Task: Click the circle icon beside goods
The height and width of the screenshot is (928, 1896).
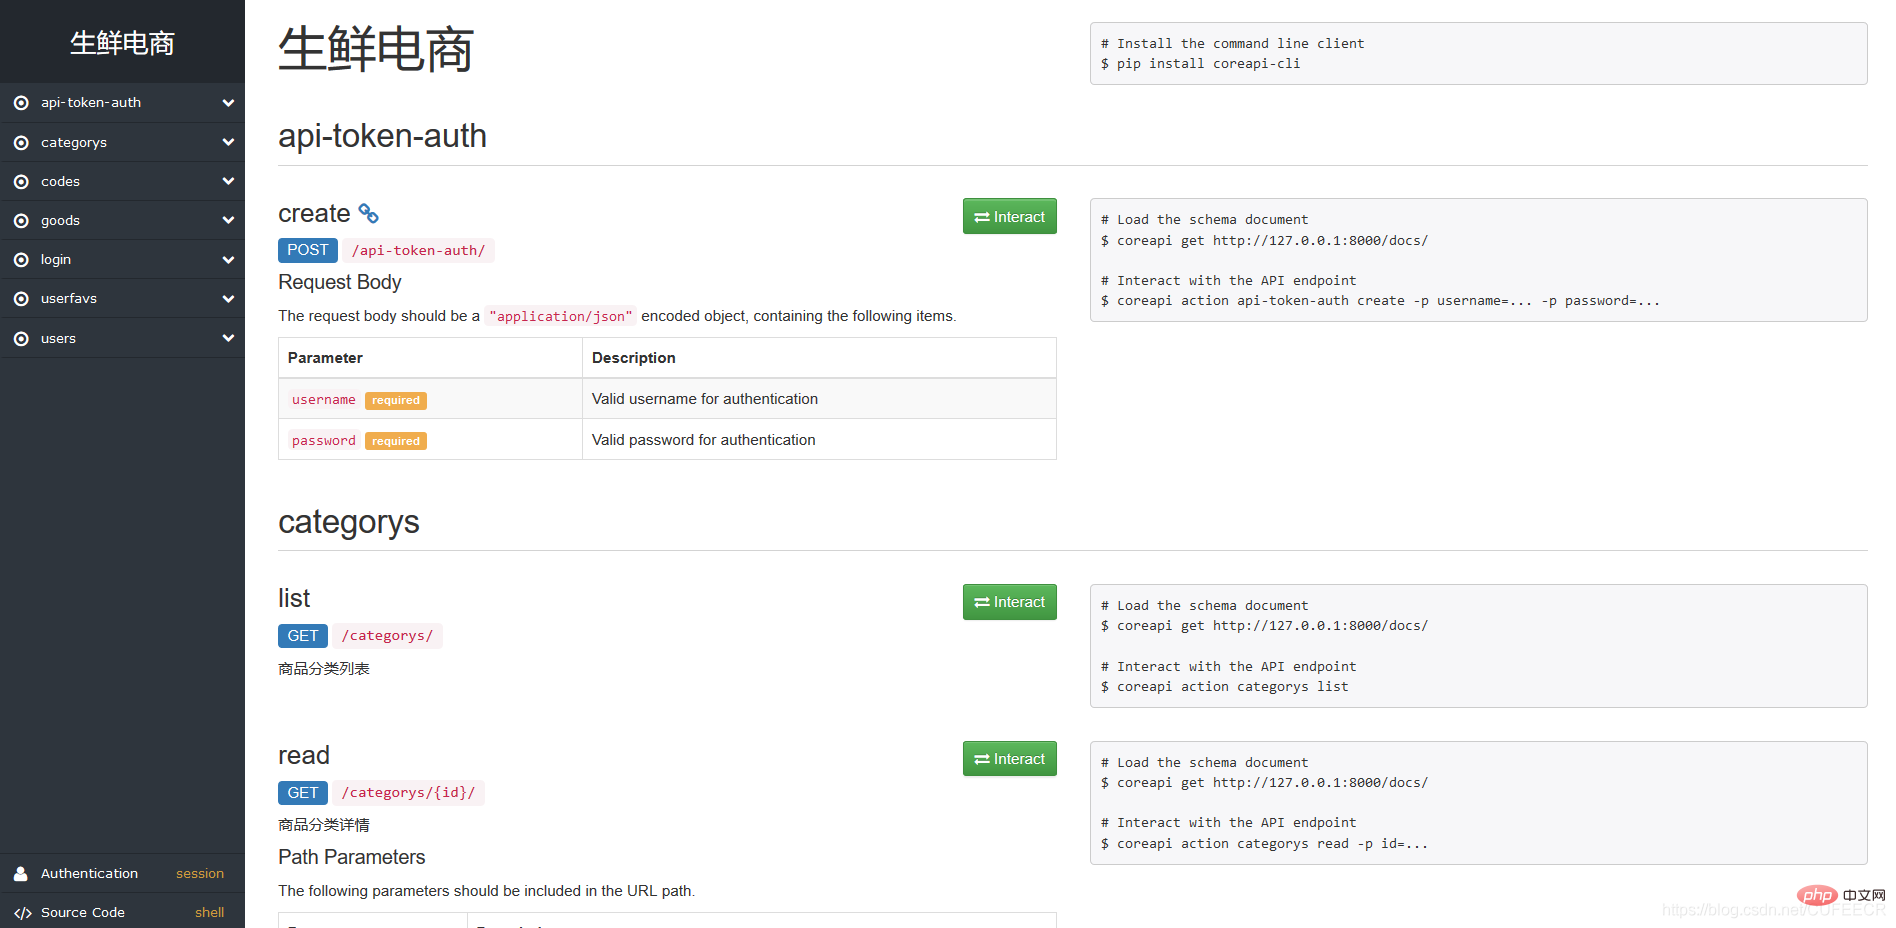Action: [21, 221]
